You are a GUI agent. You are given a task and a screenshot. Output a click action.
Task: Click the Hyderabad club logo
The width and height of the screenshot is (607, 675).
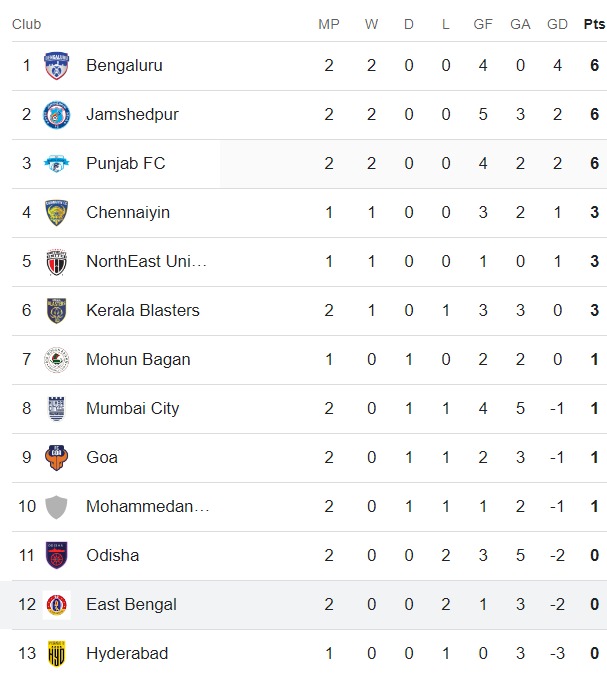point(57,653)
